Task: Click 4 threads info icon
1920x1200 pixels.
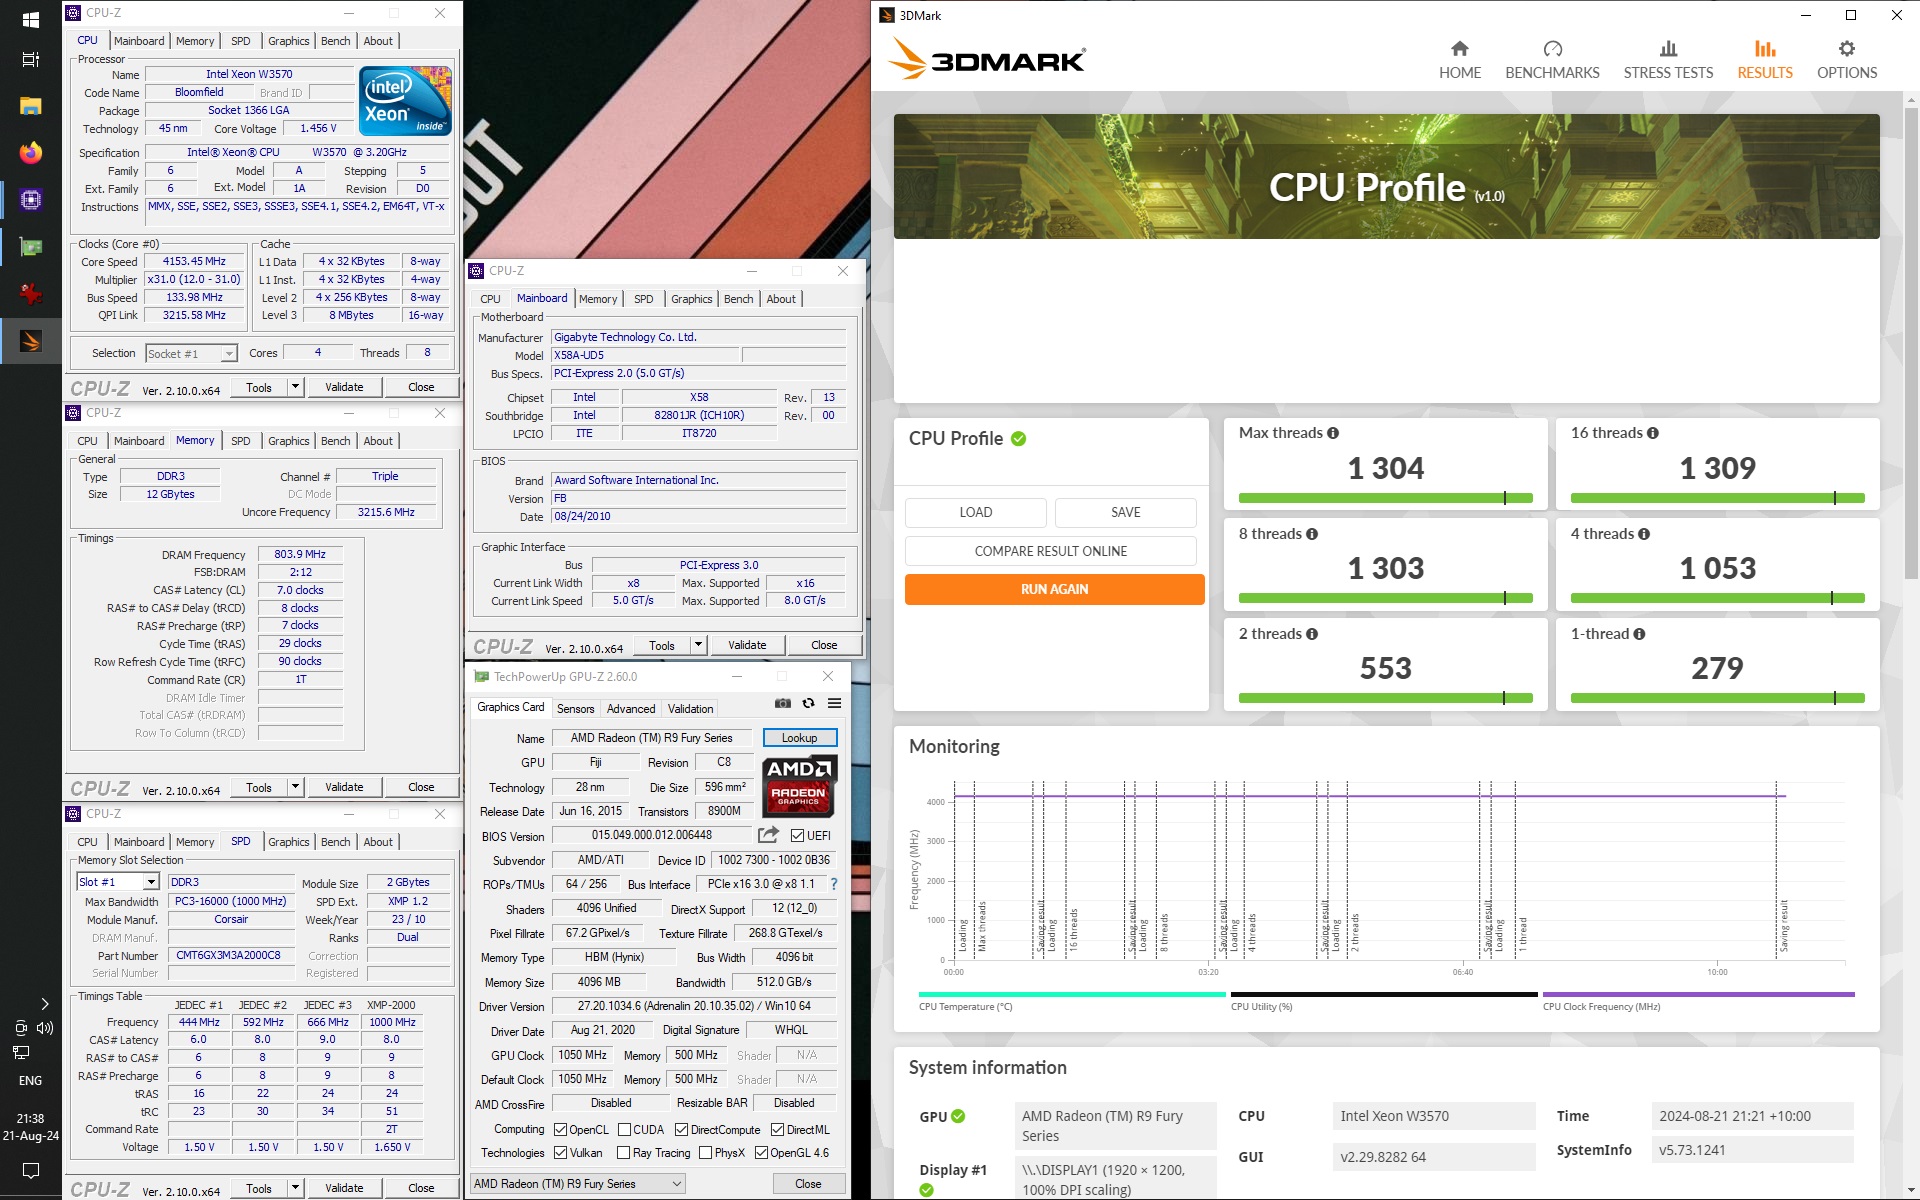Action: tap(1644, 534)
